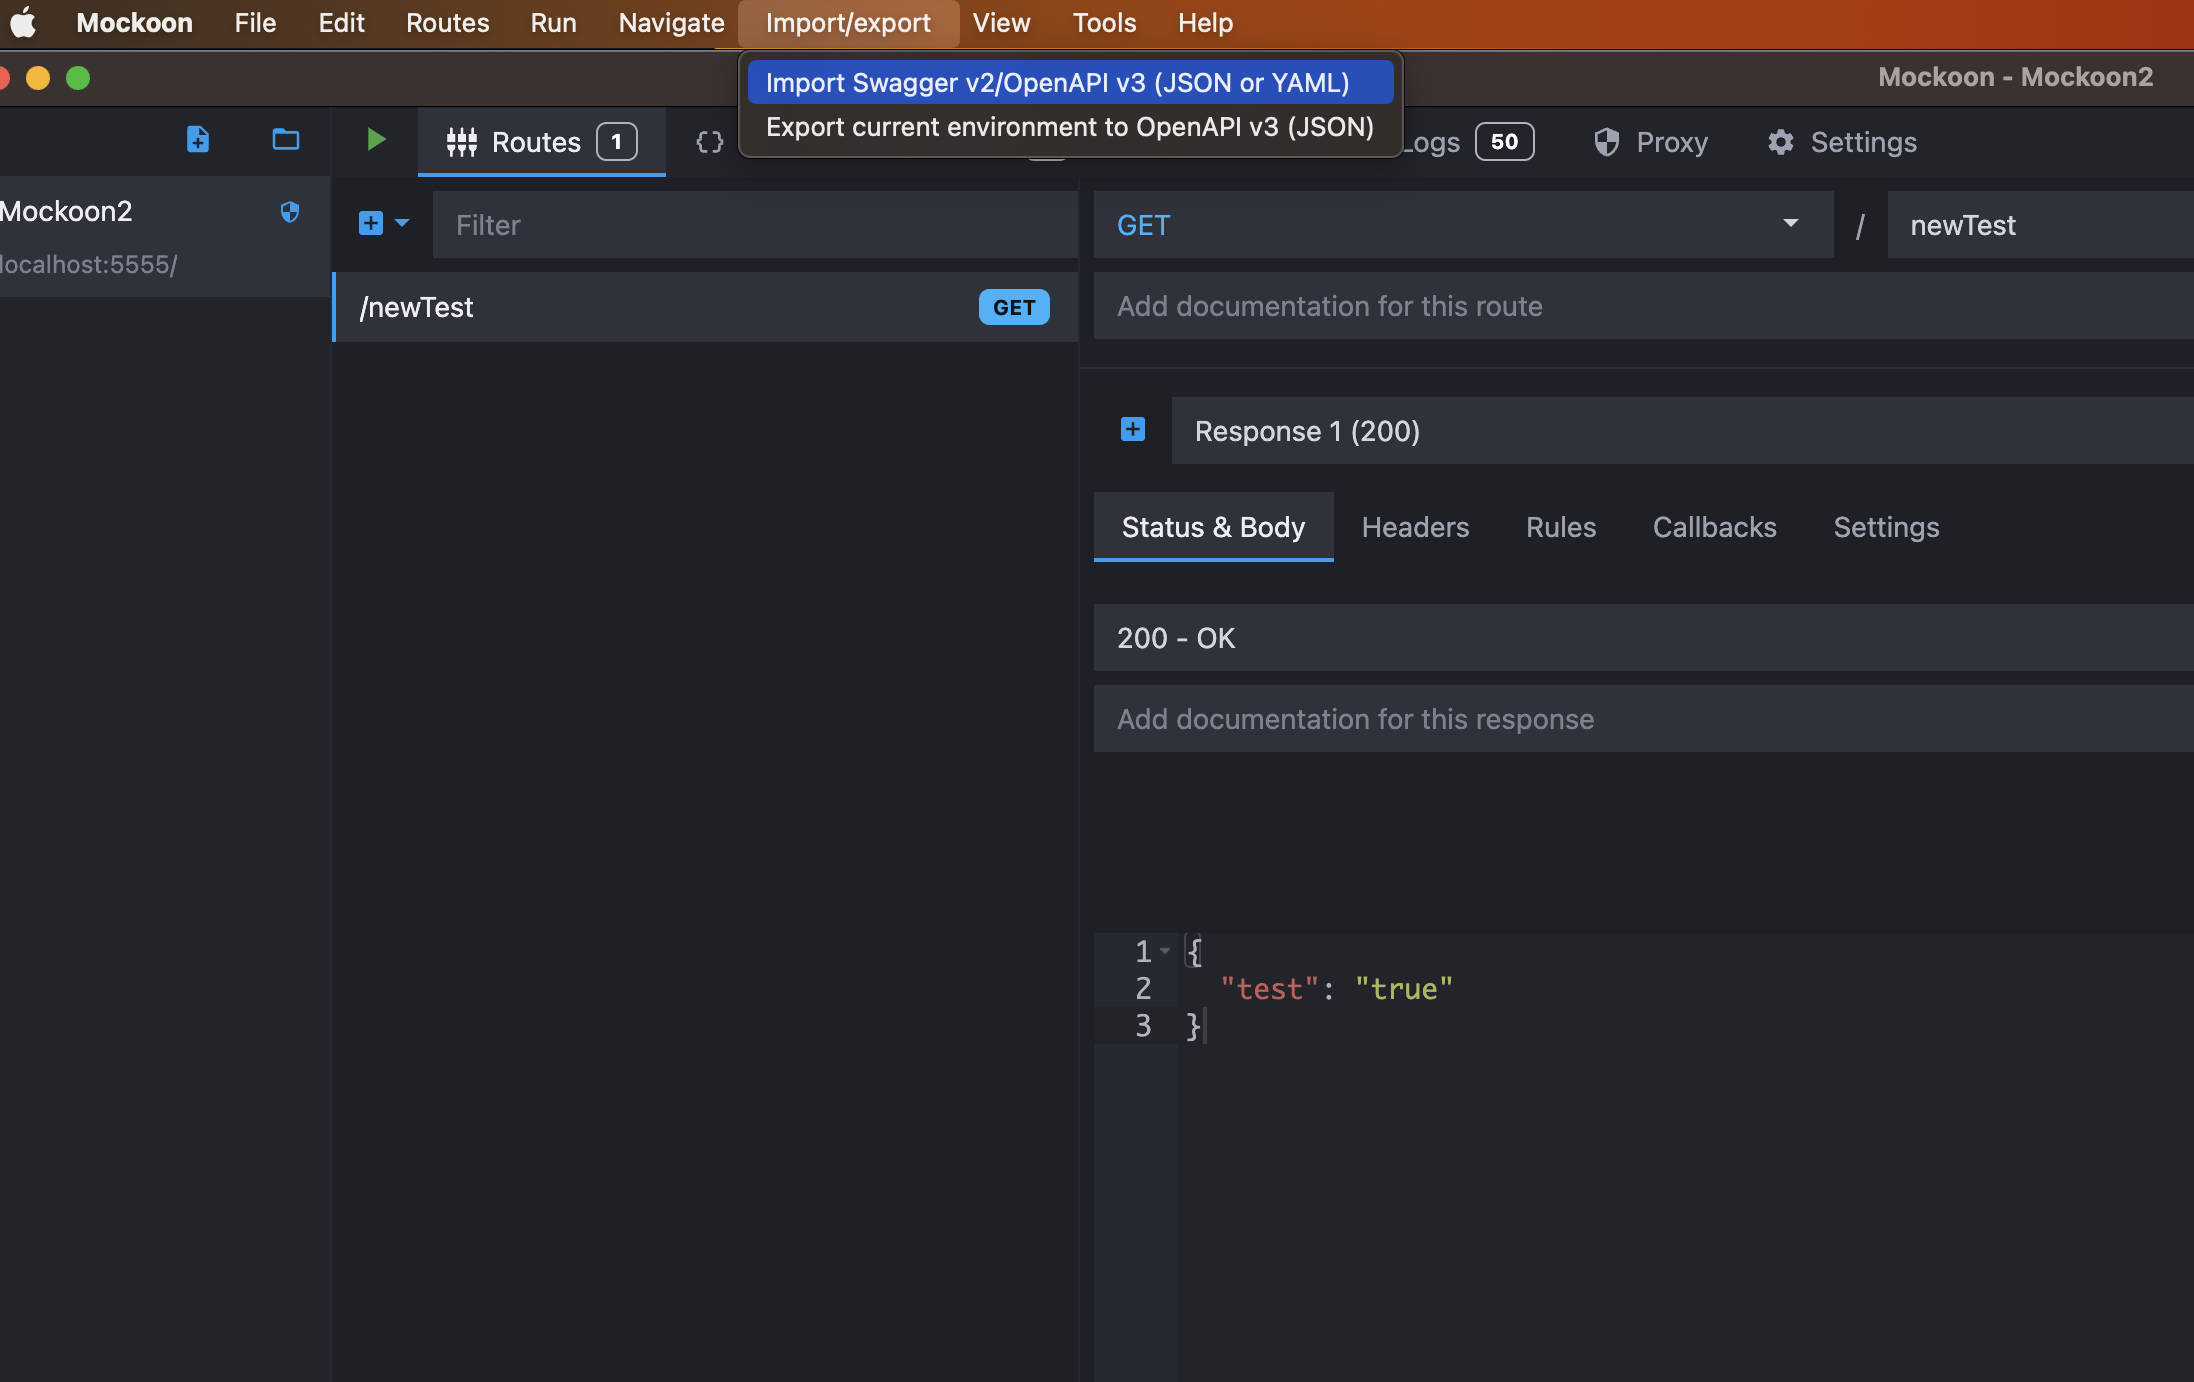The image size is (2194, 1382).
Task: Collapse the JSON fold arrow on line 1
Action: coord(1165,951)
